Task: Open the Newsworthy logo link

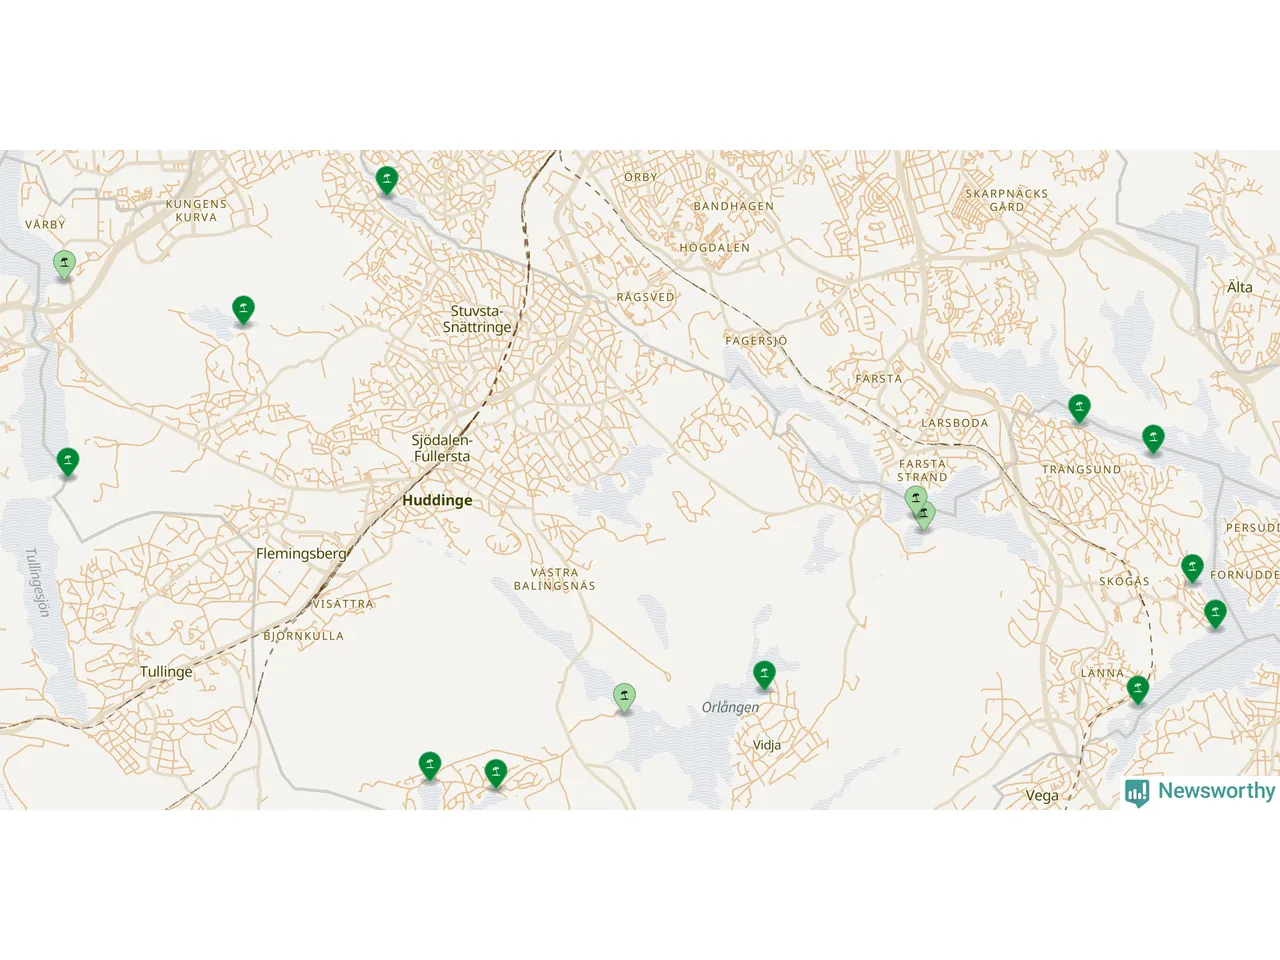Action: pyautogui.click(x=1200, y=792)
